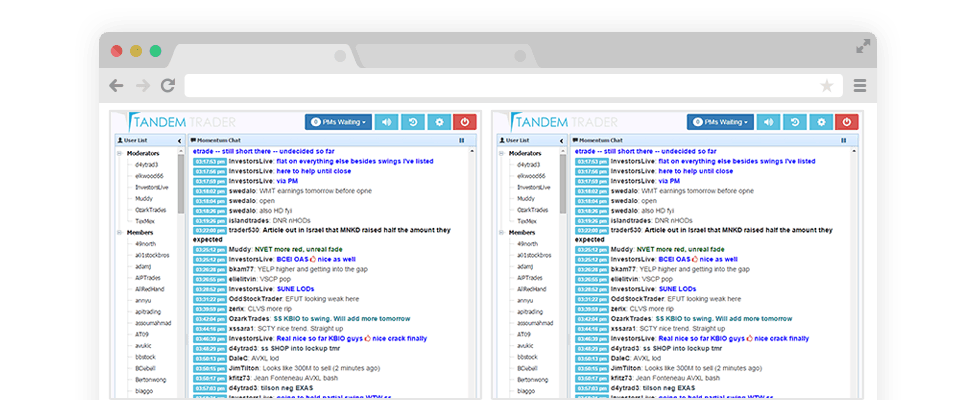Pause Momentum Chat in the right panel
The width and height of the screenshot is (965, 400).
pyautogui.click(x=844, y=140)
